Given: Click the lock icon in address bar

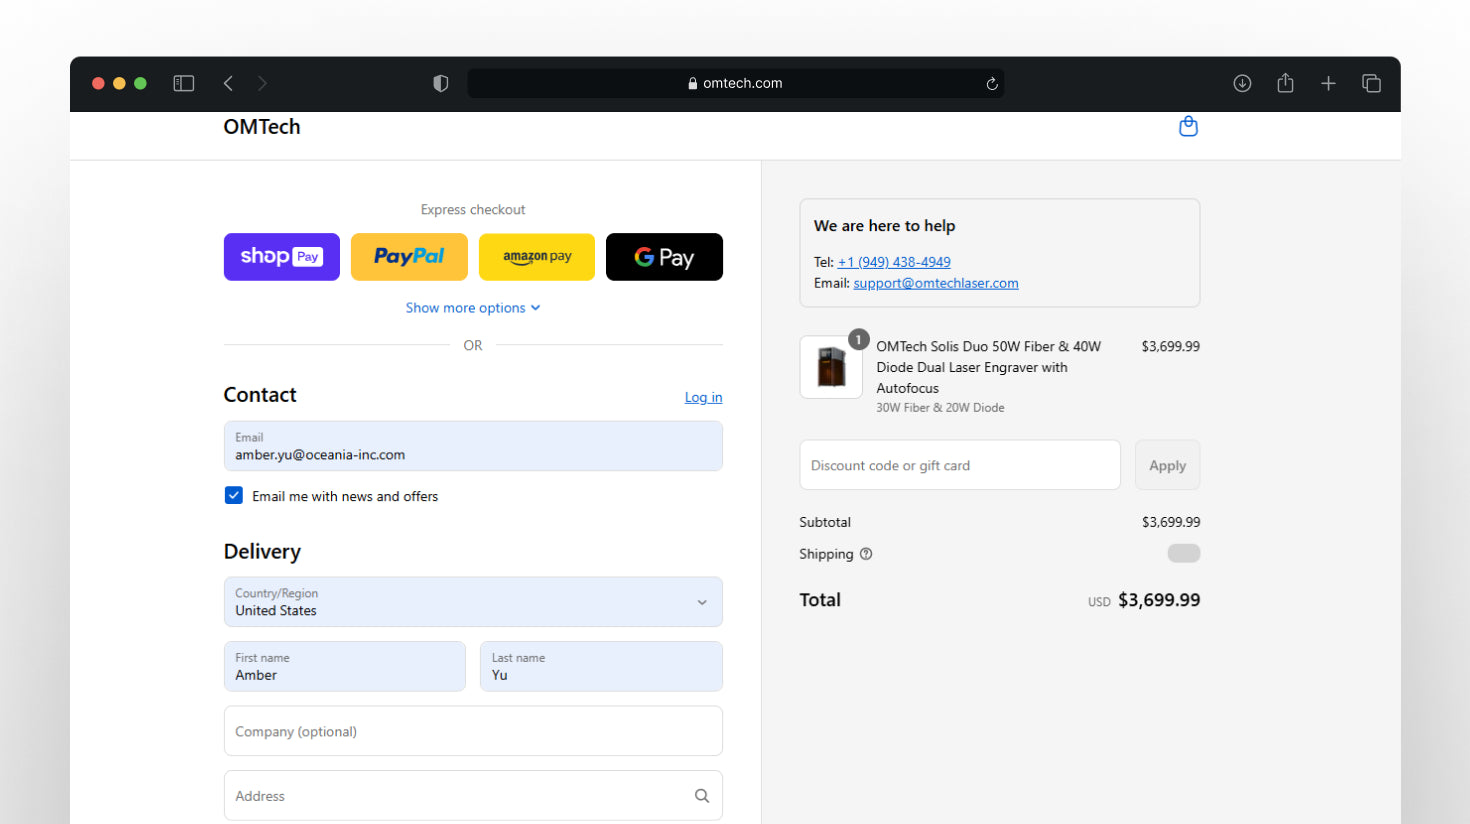Looking at the screenshot, I should click(693, 84).
